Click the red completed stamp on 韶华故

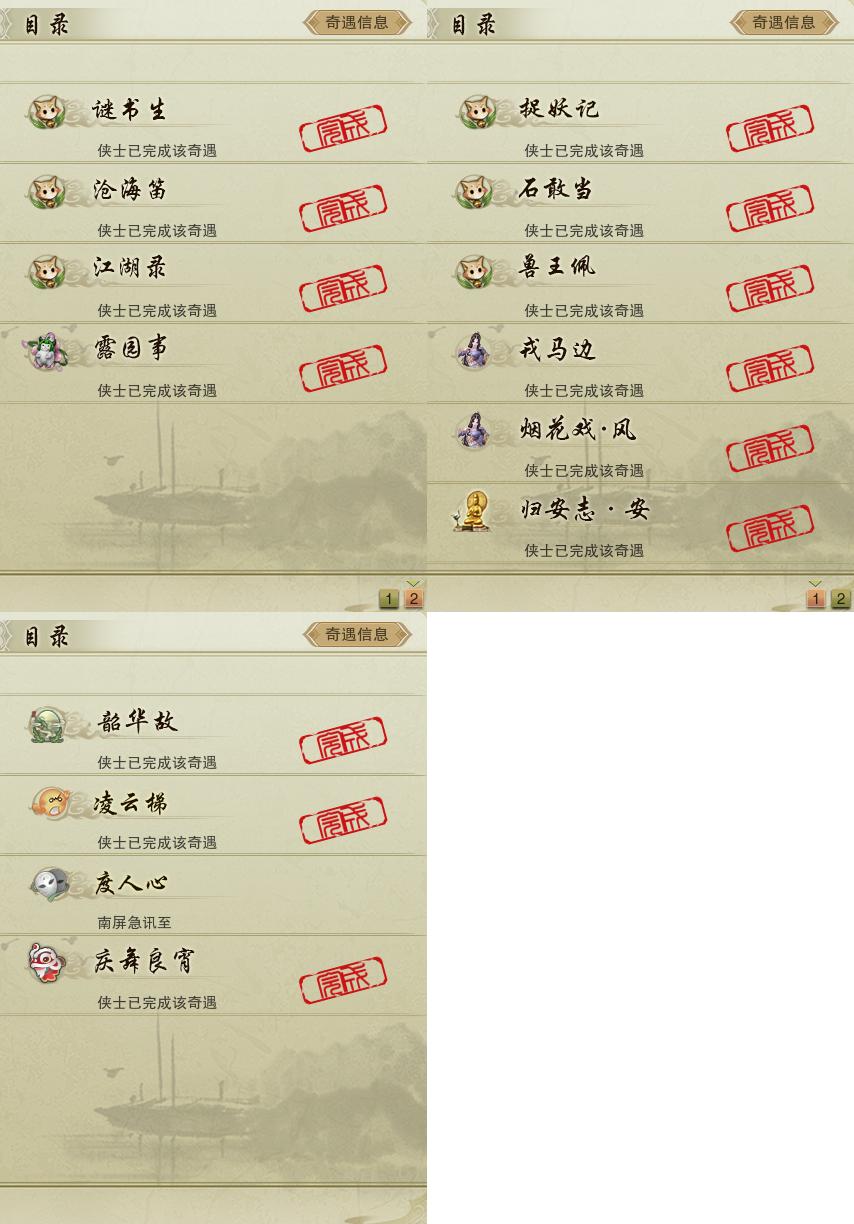(343, 741)
